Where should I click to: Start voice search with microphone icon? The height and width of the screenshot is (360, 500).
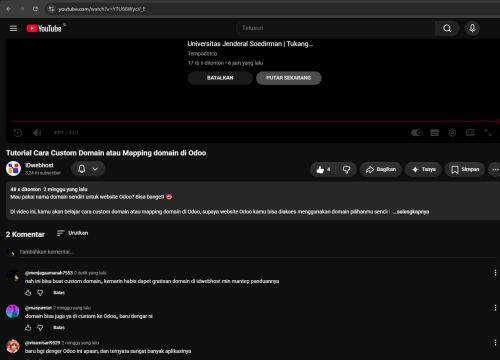click(472, 28)
